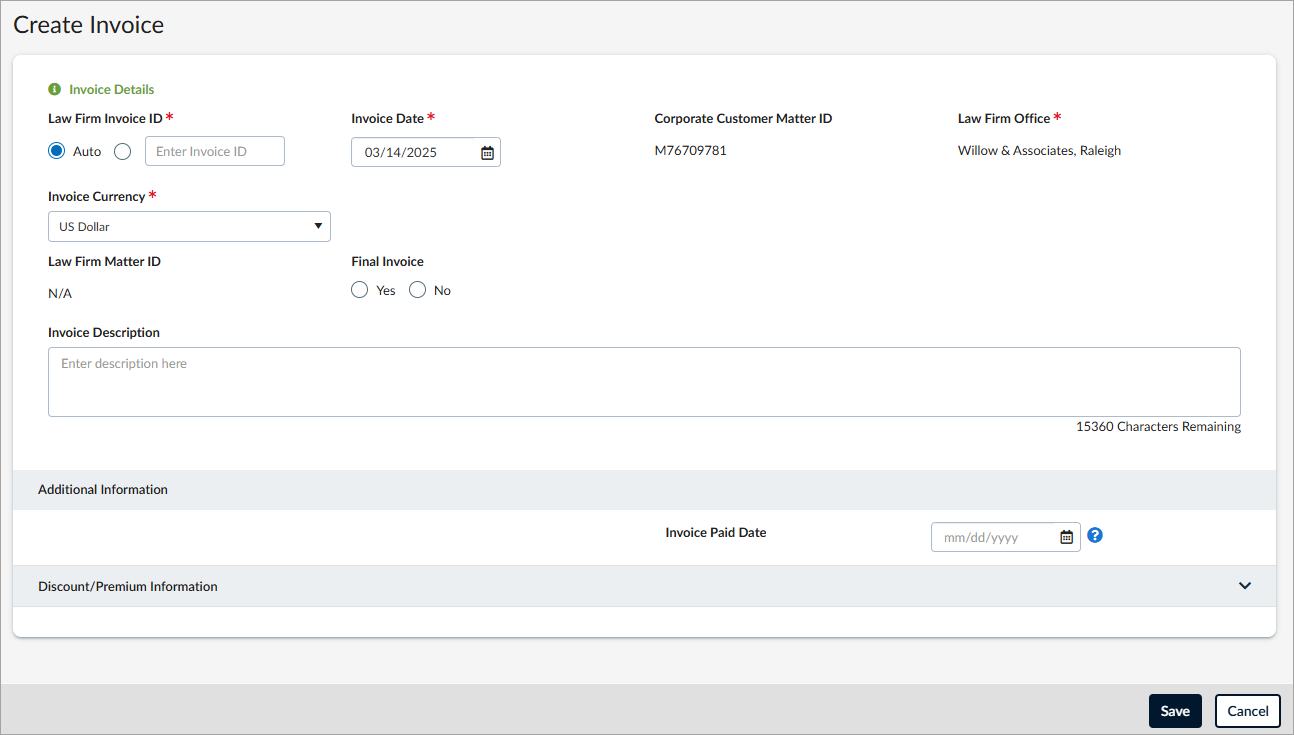This screenshot has height=735, width=1294.
Task: Choose the manual invoice ID radio button
Action: tap(122, 150)
